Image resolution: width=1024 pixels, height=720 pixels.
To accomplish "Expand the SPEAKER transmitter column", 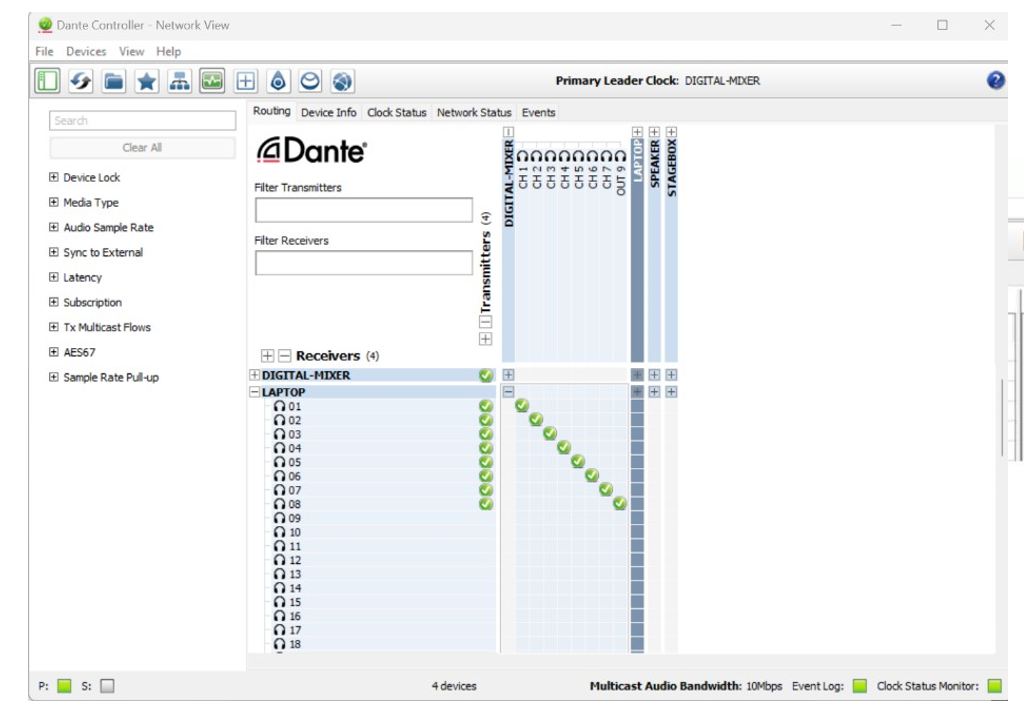I will (654, 132).
